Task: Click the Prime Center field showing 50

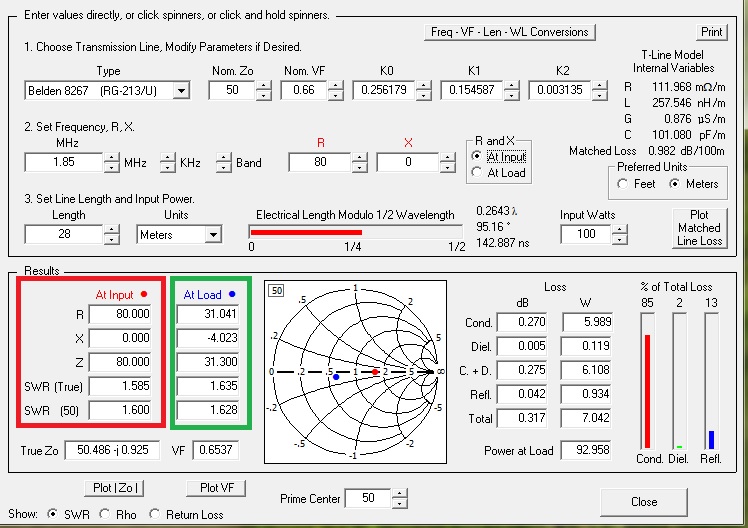Action: (368, 498)
